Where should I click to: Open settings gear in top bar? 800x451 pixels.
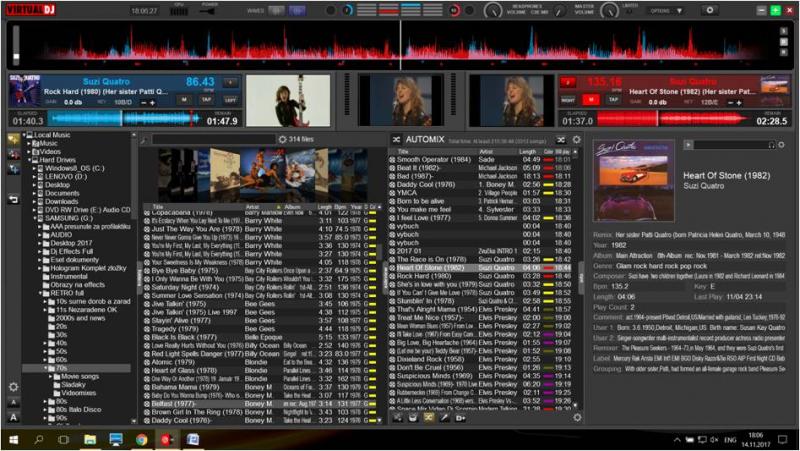(x=709, y=10)
